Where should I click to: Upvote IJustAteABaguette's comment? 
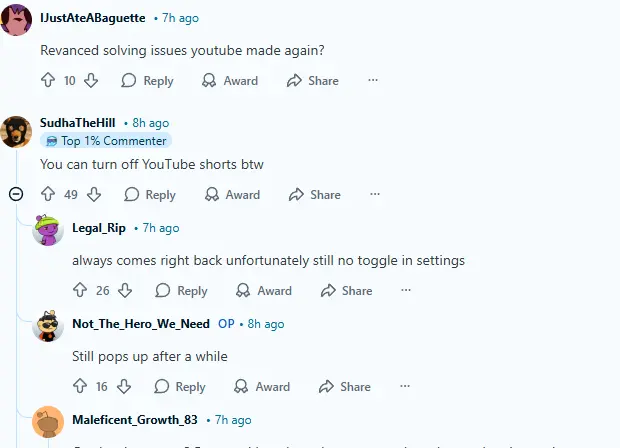tap(47, 81)
